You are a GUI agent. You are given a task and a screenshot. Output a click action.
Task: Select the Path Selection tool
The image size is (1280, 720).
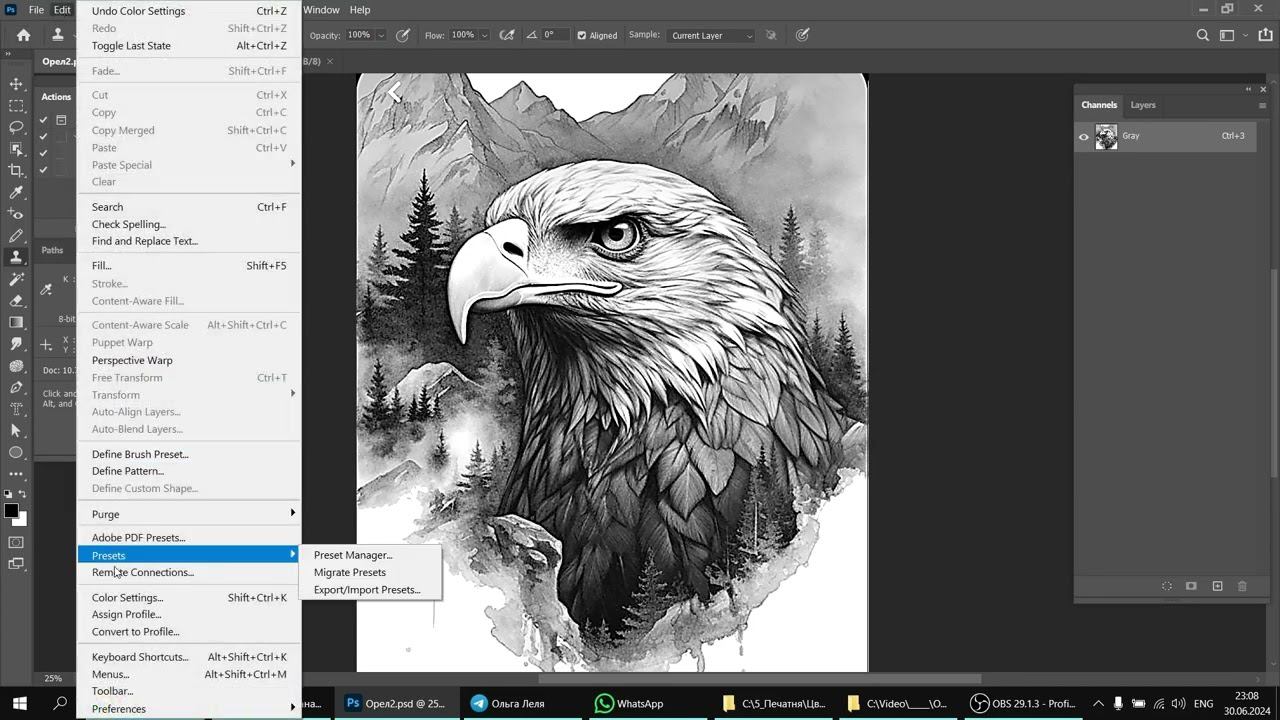[16, 430]
